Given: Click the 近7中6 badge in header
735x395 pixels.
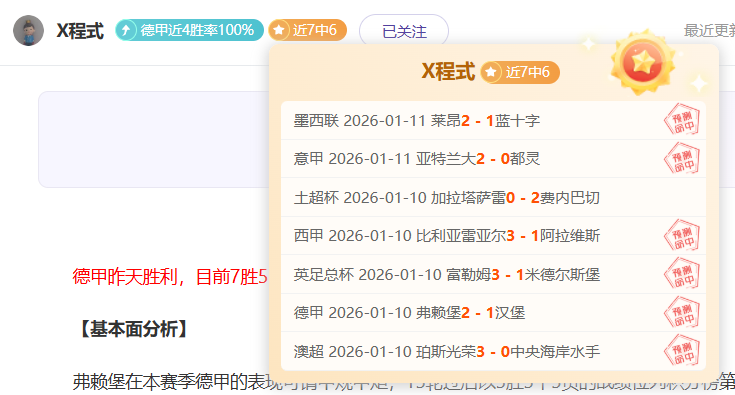Looking at the screenshot, I should point(308,30).
